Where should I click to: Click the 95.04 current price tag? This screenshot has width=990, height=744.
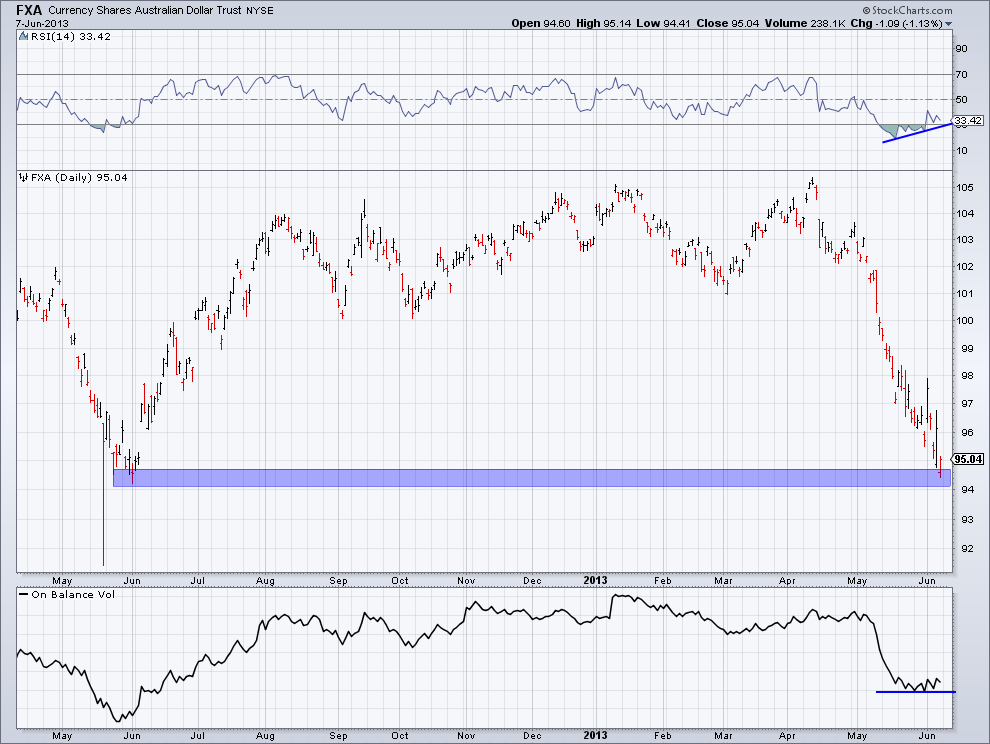point(967,459)
